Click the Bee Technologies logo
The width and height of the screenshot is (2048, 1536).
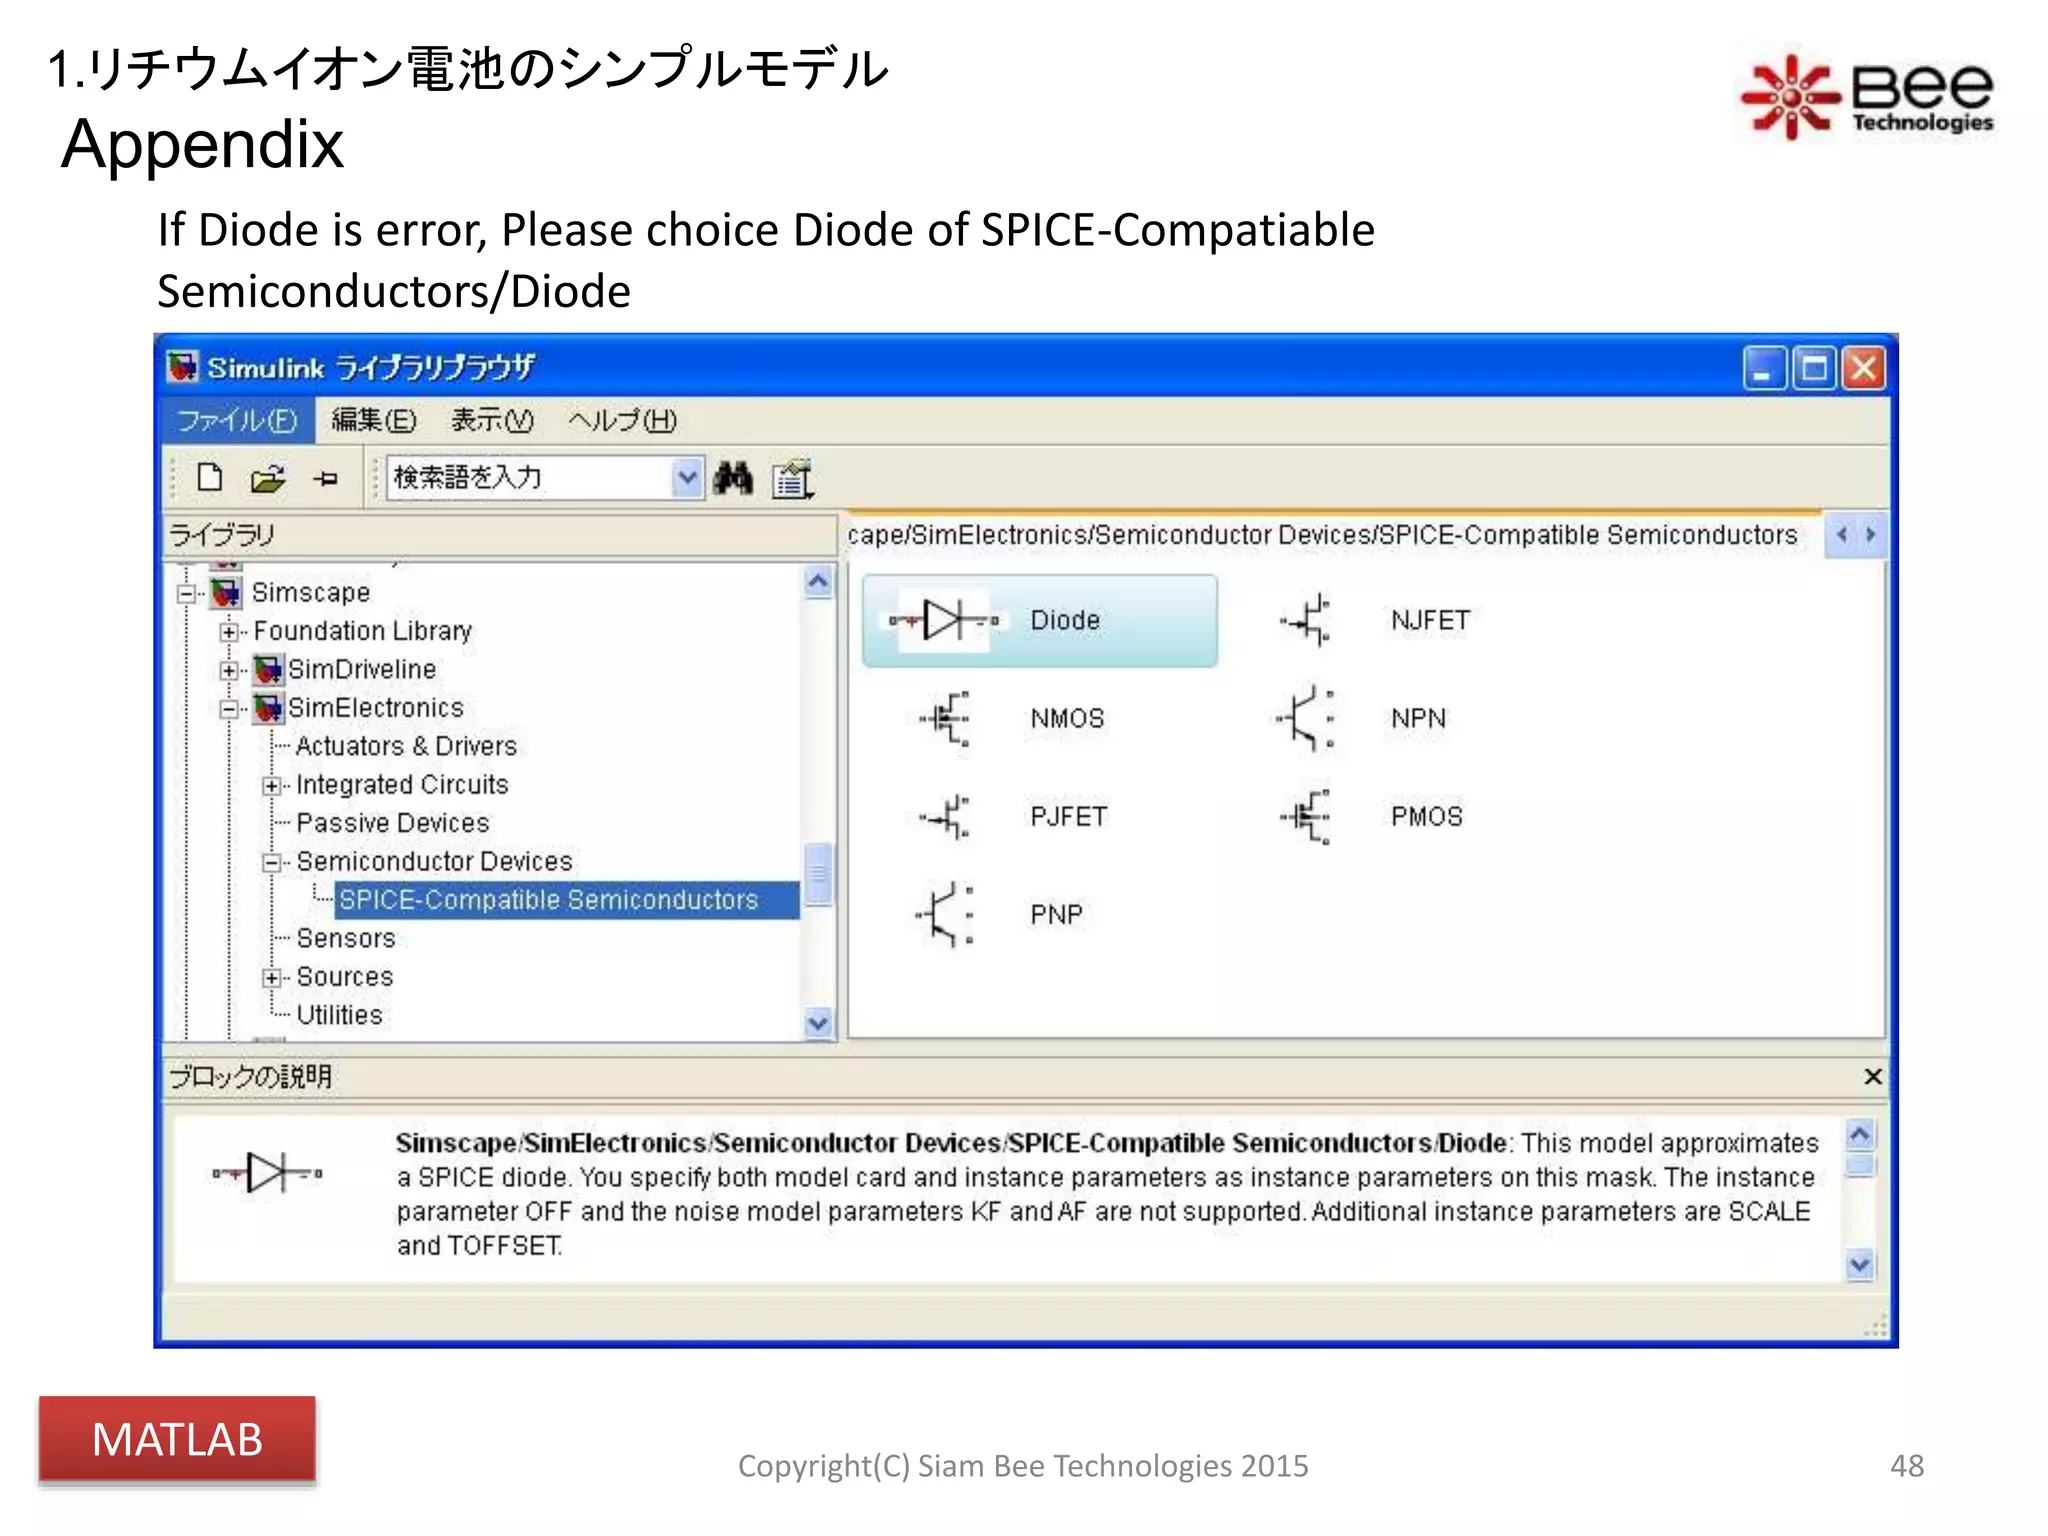tap(1866, 97)
